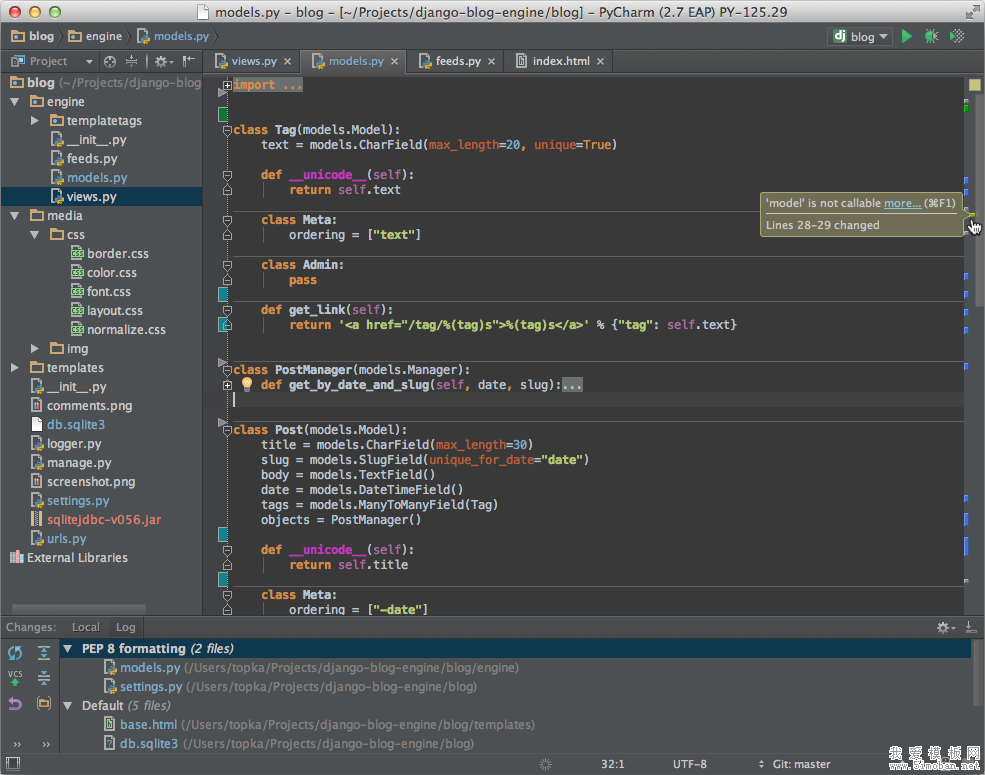Screen dimensions: 985x775
Task: Click the Refresh changes icon in Changes panel
Action: coord(15,653)
